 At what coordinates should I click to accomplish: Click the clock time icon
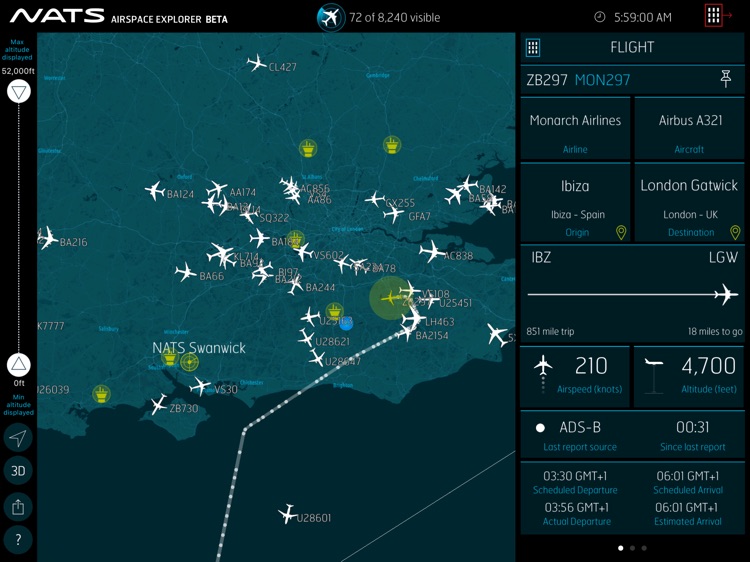click(599, 17)
